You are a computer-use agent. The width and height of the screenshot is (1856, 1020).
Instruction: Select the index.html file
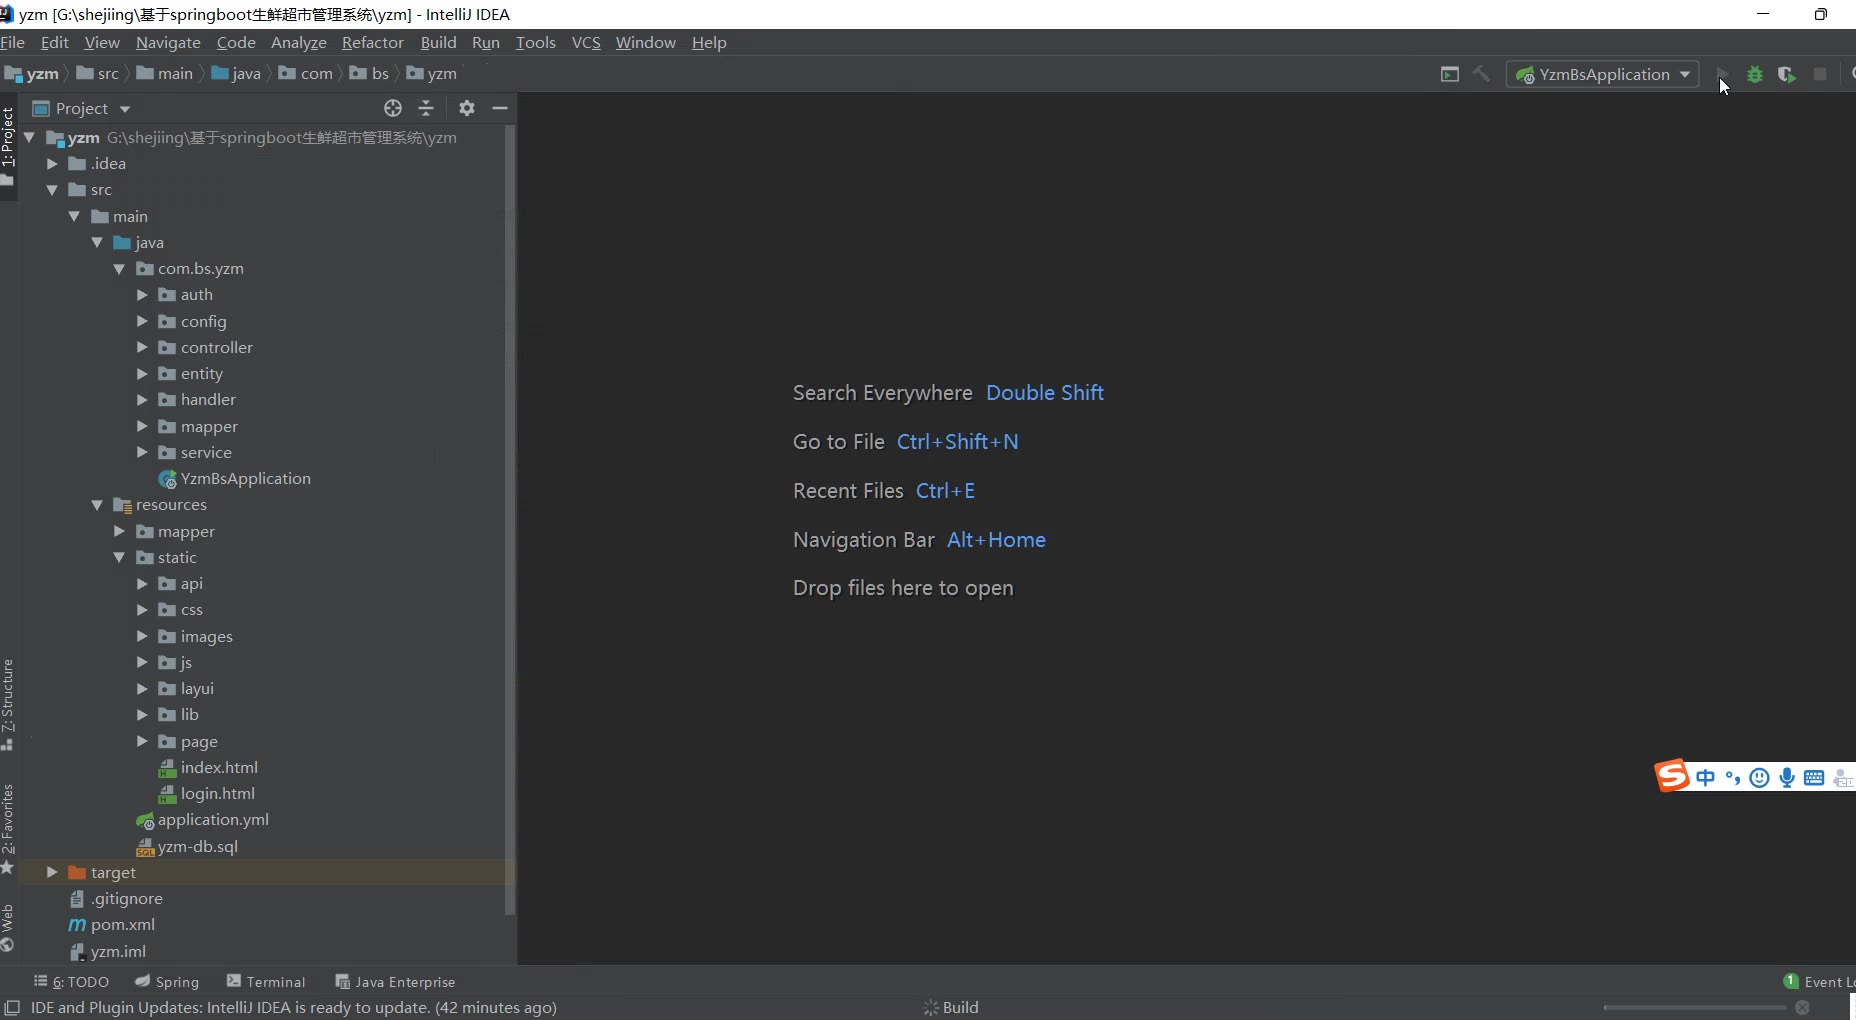click(x=208, y=767)
